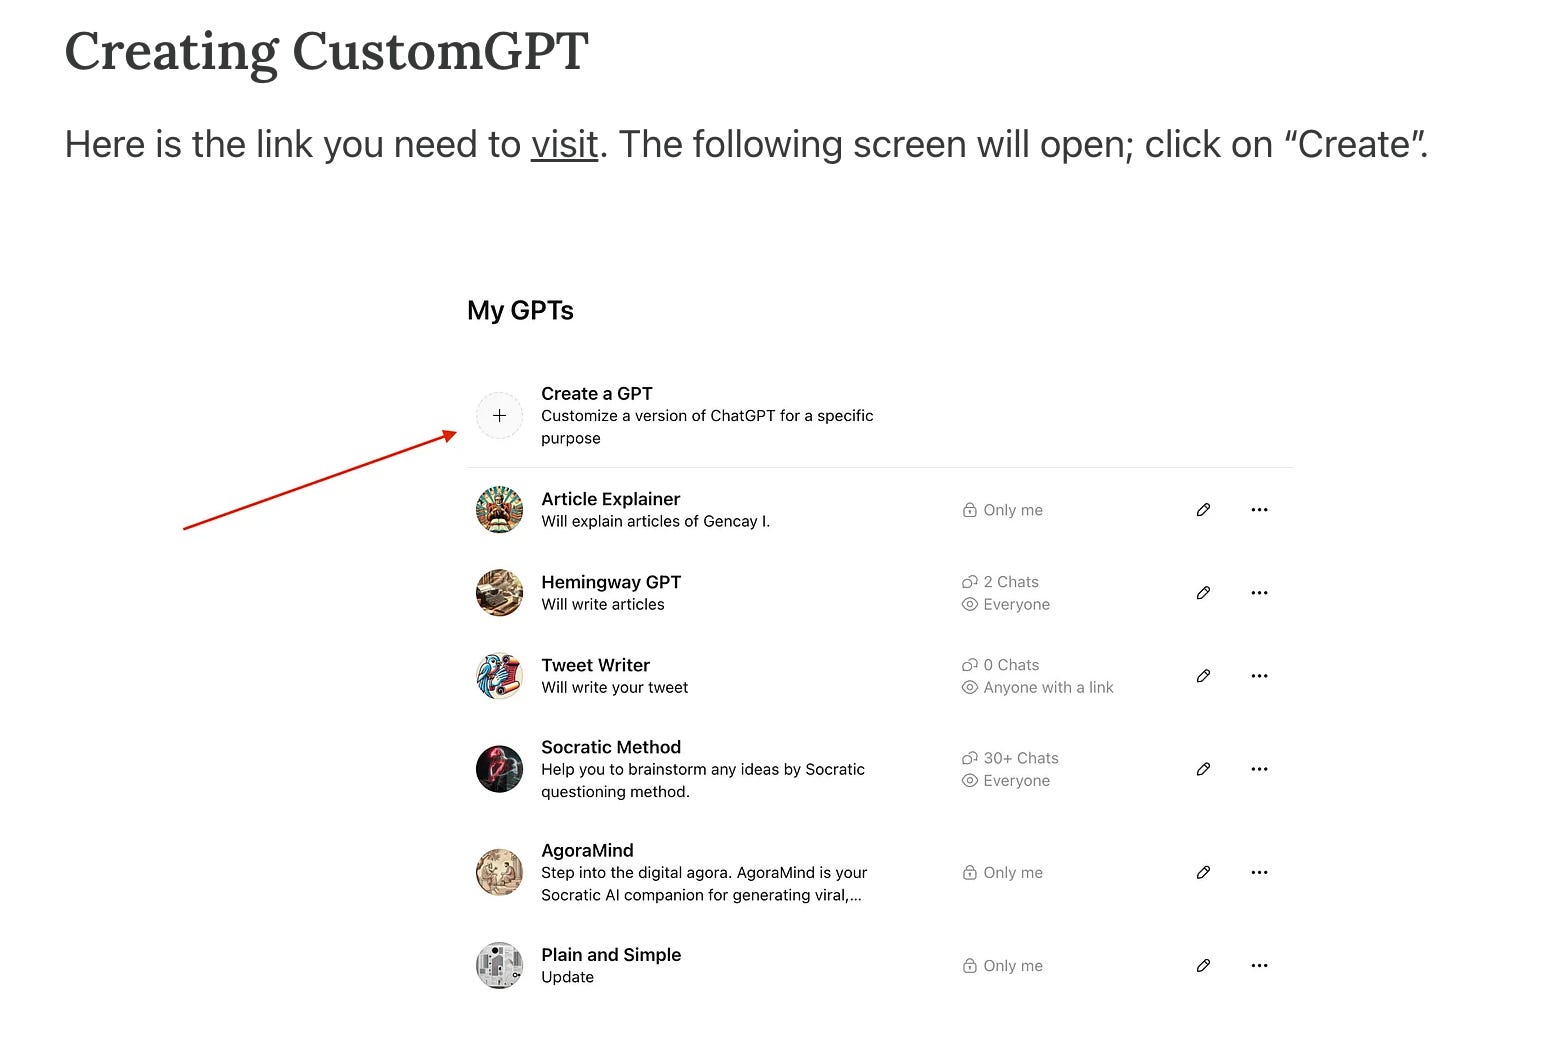This screenshot has width=1558, height=1040.
Task: Click the "Will write articles" description
Action: (x=603, y=604)
